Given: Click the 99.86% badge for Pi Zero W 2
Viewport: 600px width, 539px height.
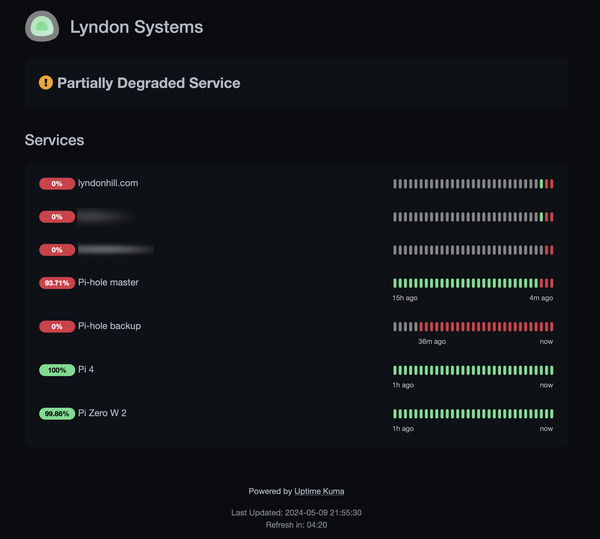Looking at the screenshot, I should 57,414.
